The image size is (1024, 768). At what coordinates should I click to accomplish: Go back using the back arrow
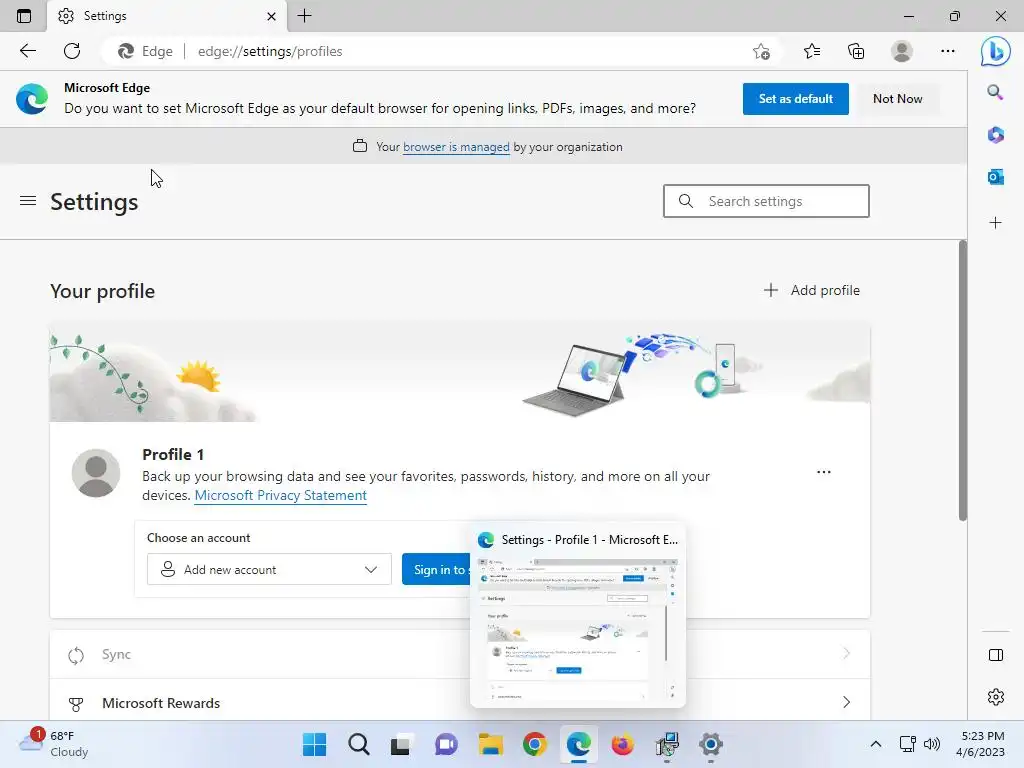(x=27, y=51)
